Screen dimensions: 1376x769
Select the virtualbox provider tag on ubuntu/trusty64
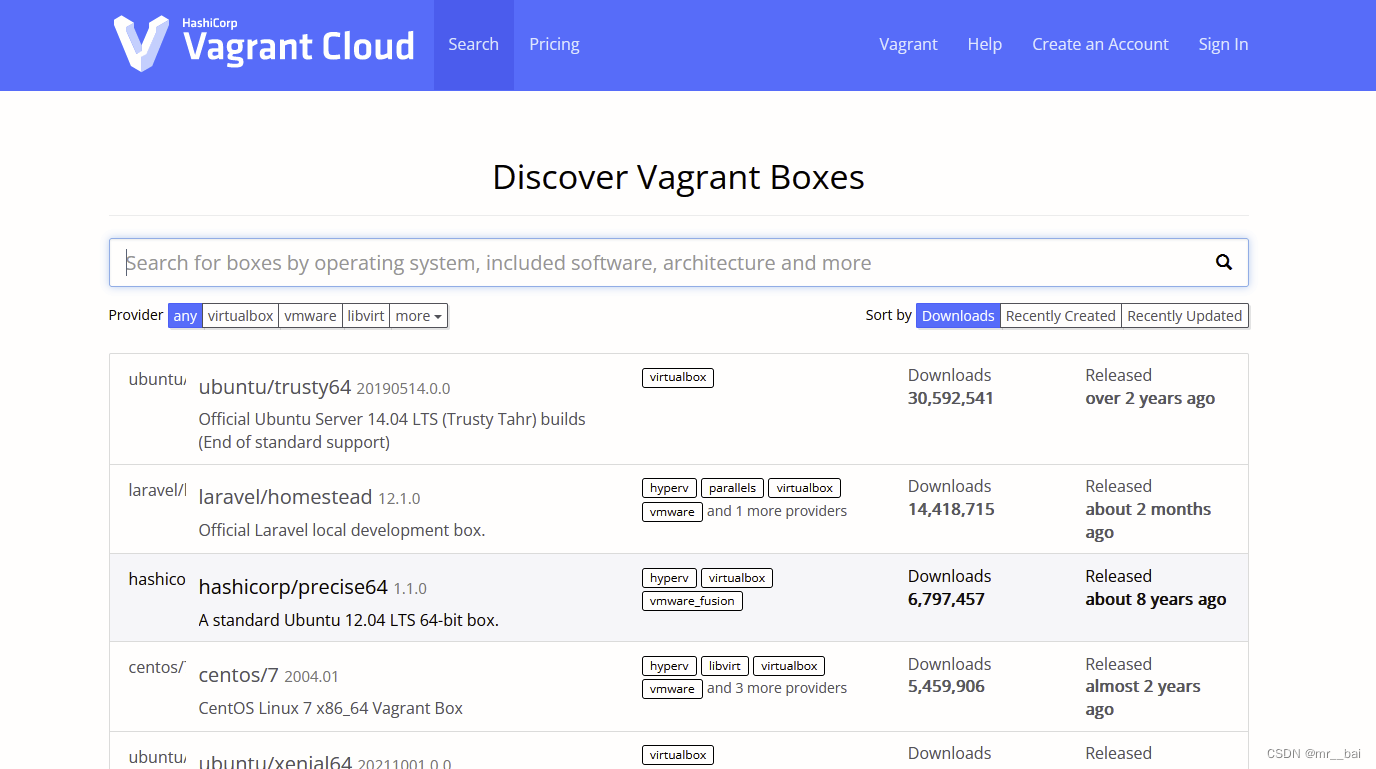click(677, 377)
